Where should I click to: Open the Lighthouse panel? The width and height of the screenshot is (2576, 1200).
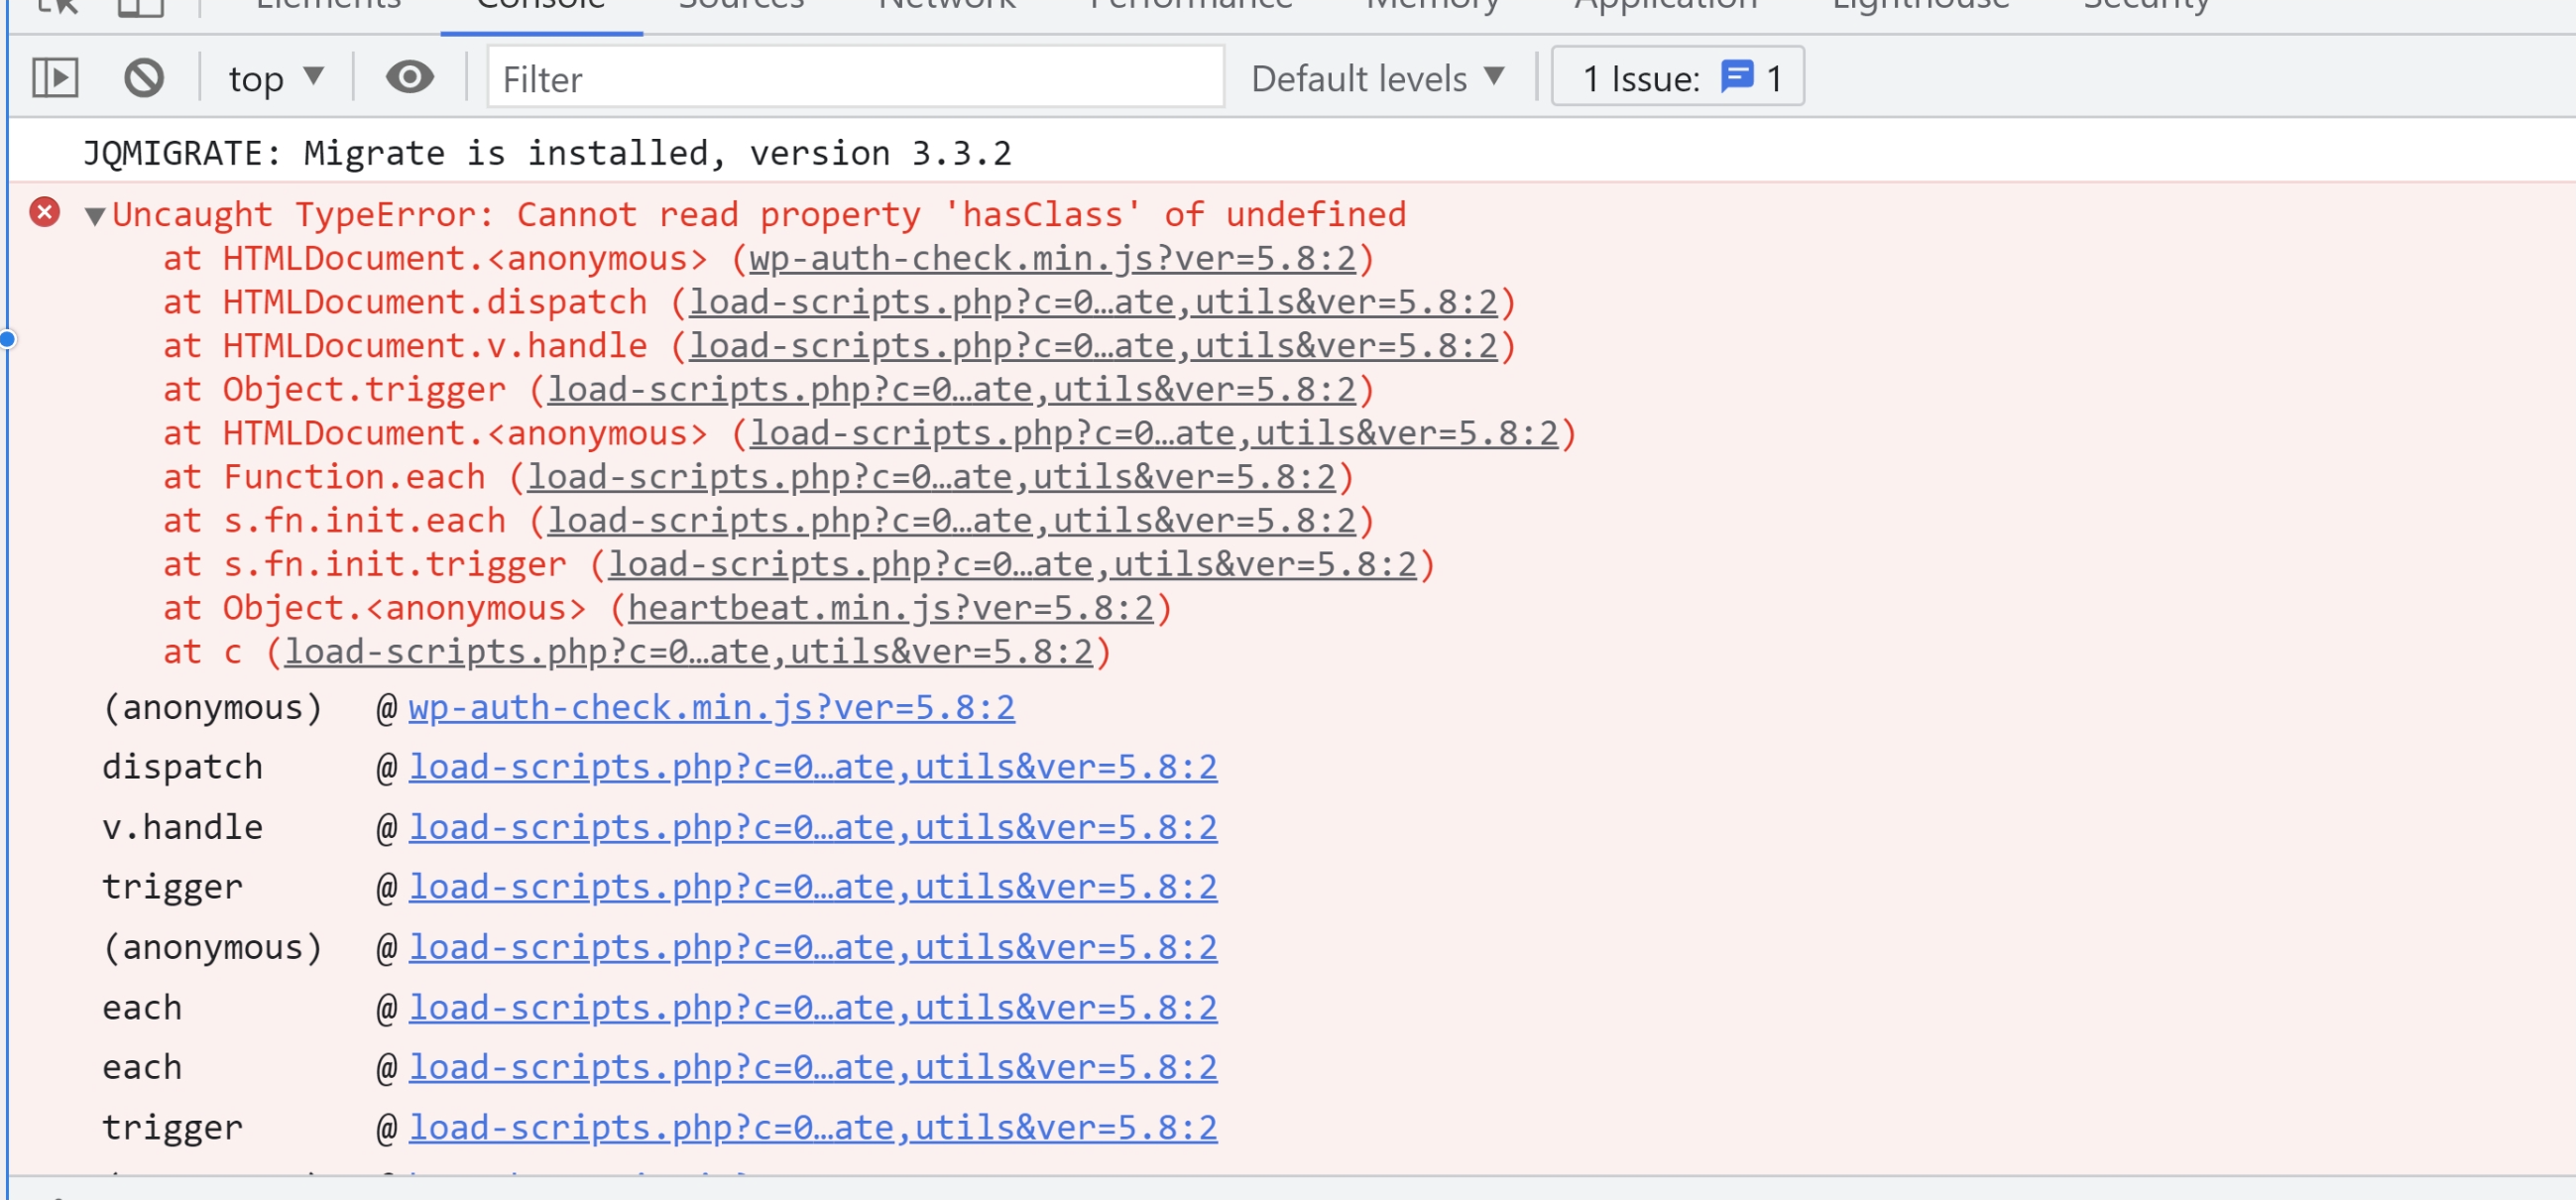point(1919,5)
